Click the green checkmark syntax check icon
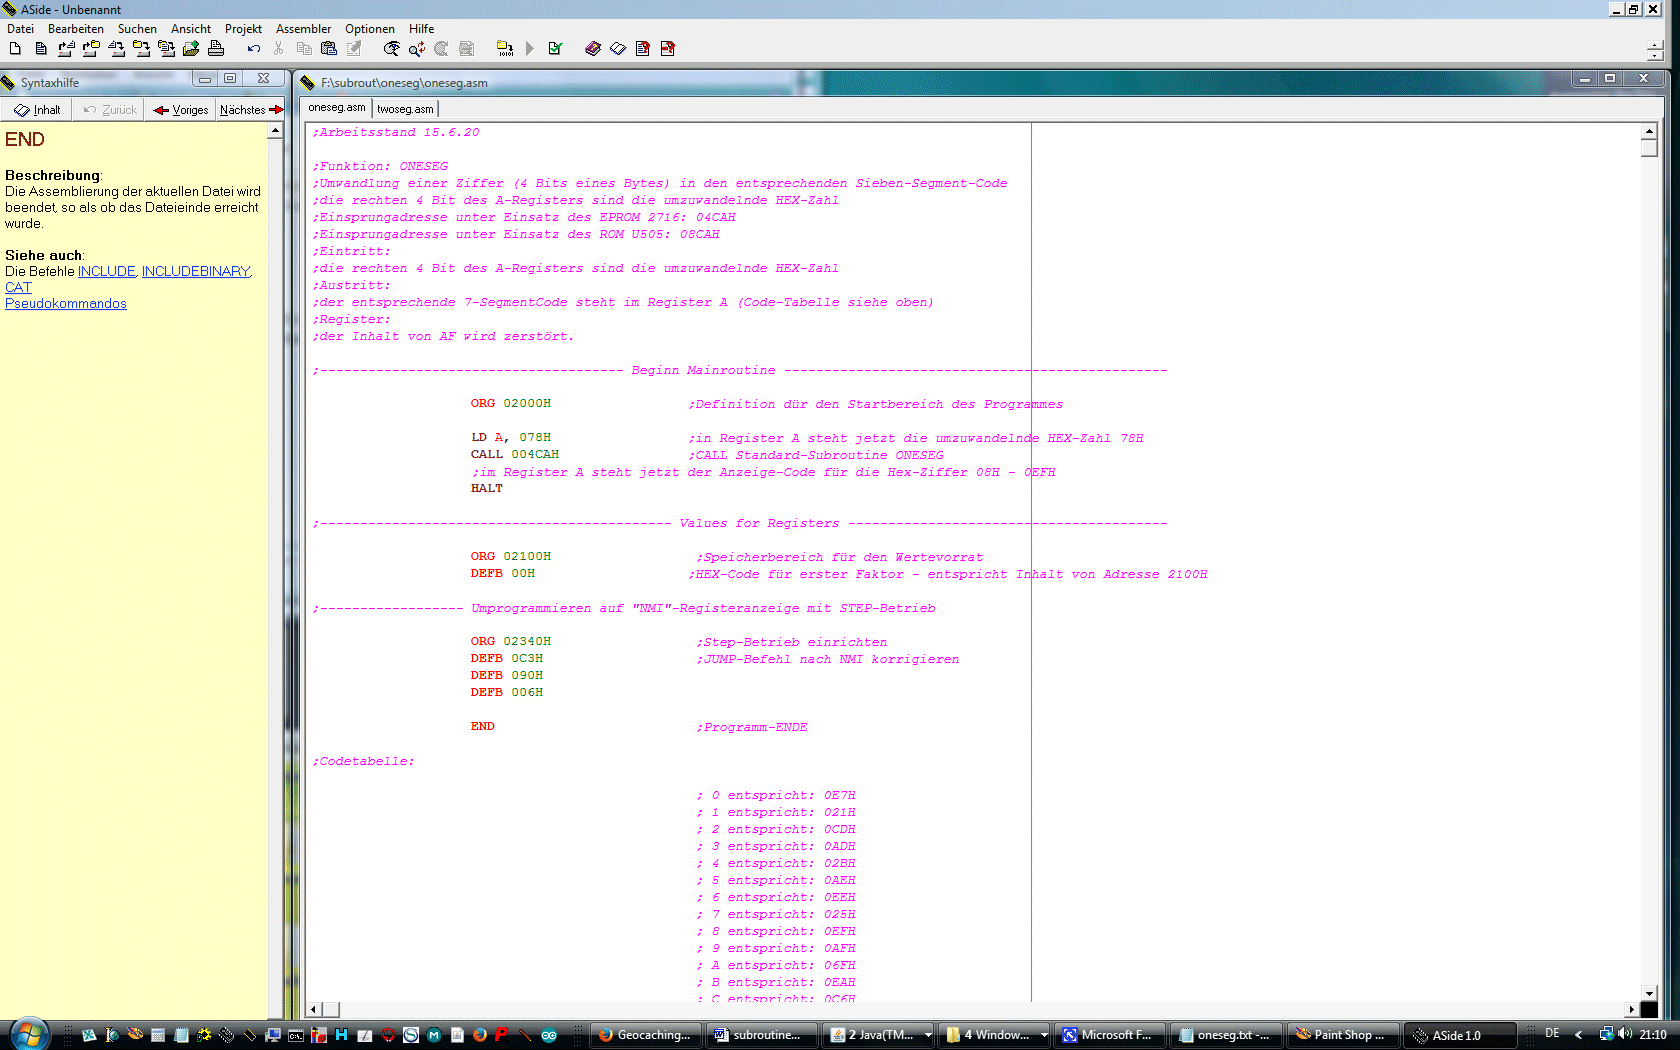Image resolution: width=1680 pixels, height=1050 pixels. click(555, 48)
